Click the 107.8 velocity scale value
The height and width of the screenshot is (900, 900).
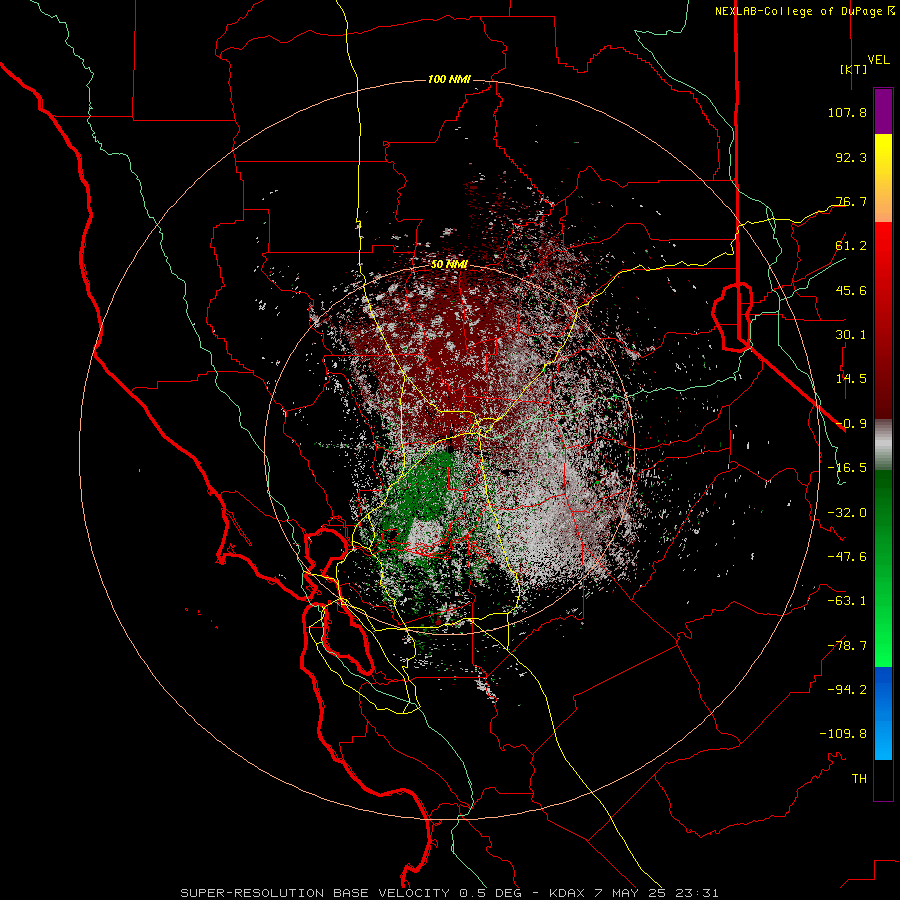click(847, 112)
